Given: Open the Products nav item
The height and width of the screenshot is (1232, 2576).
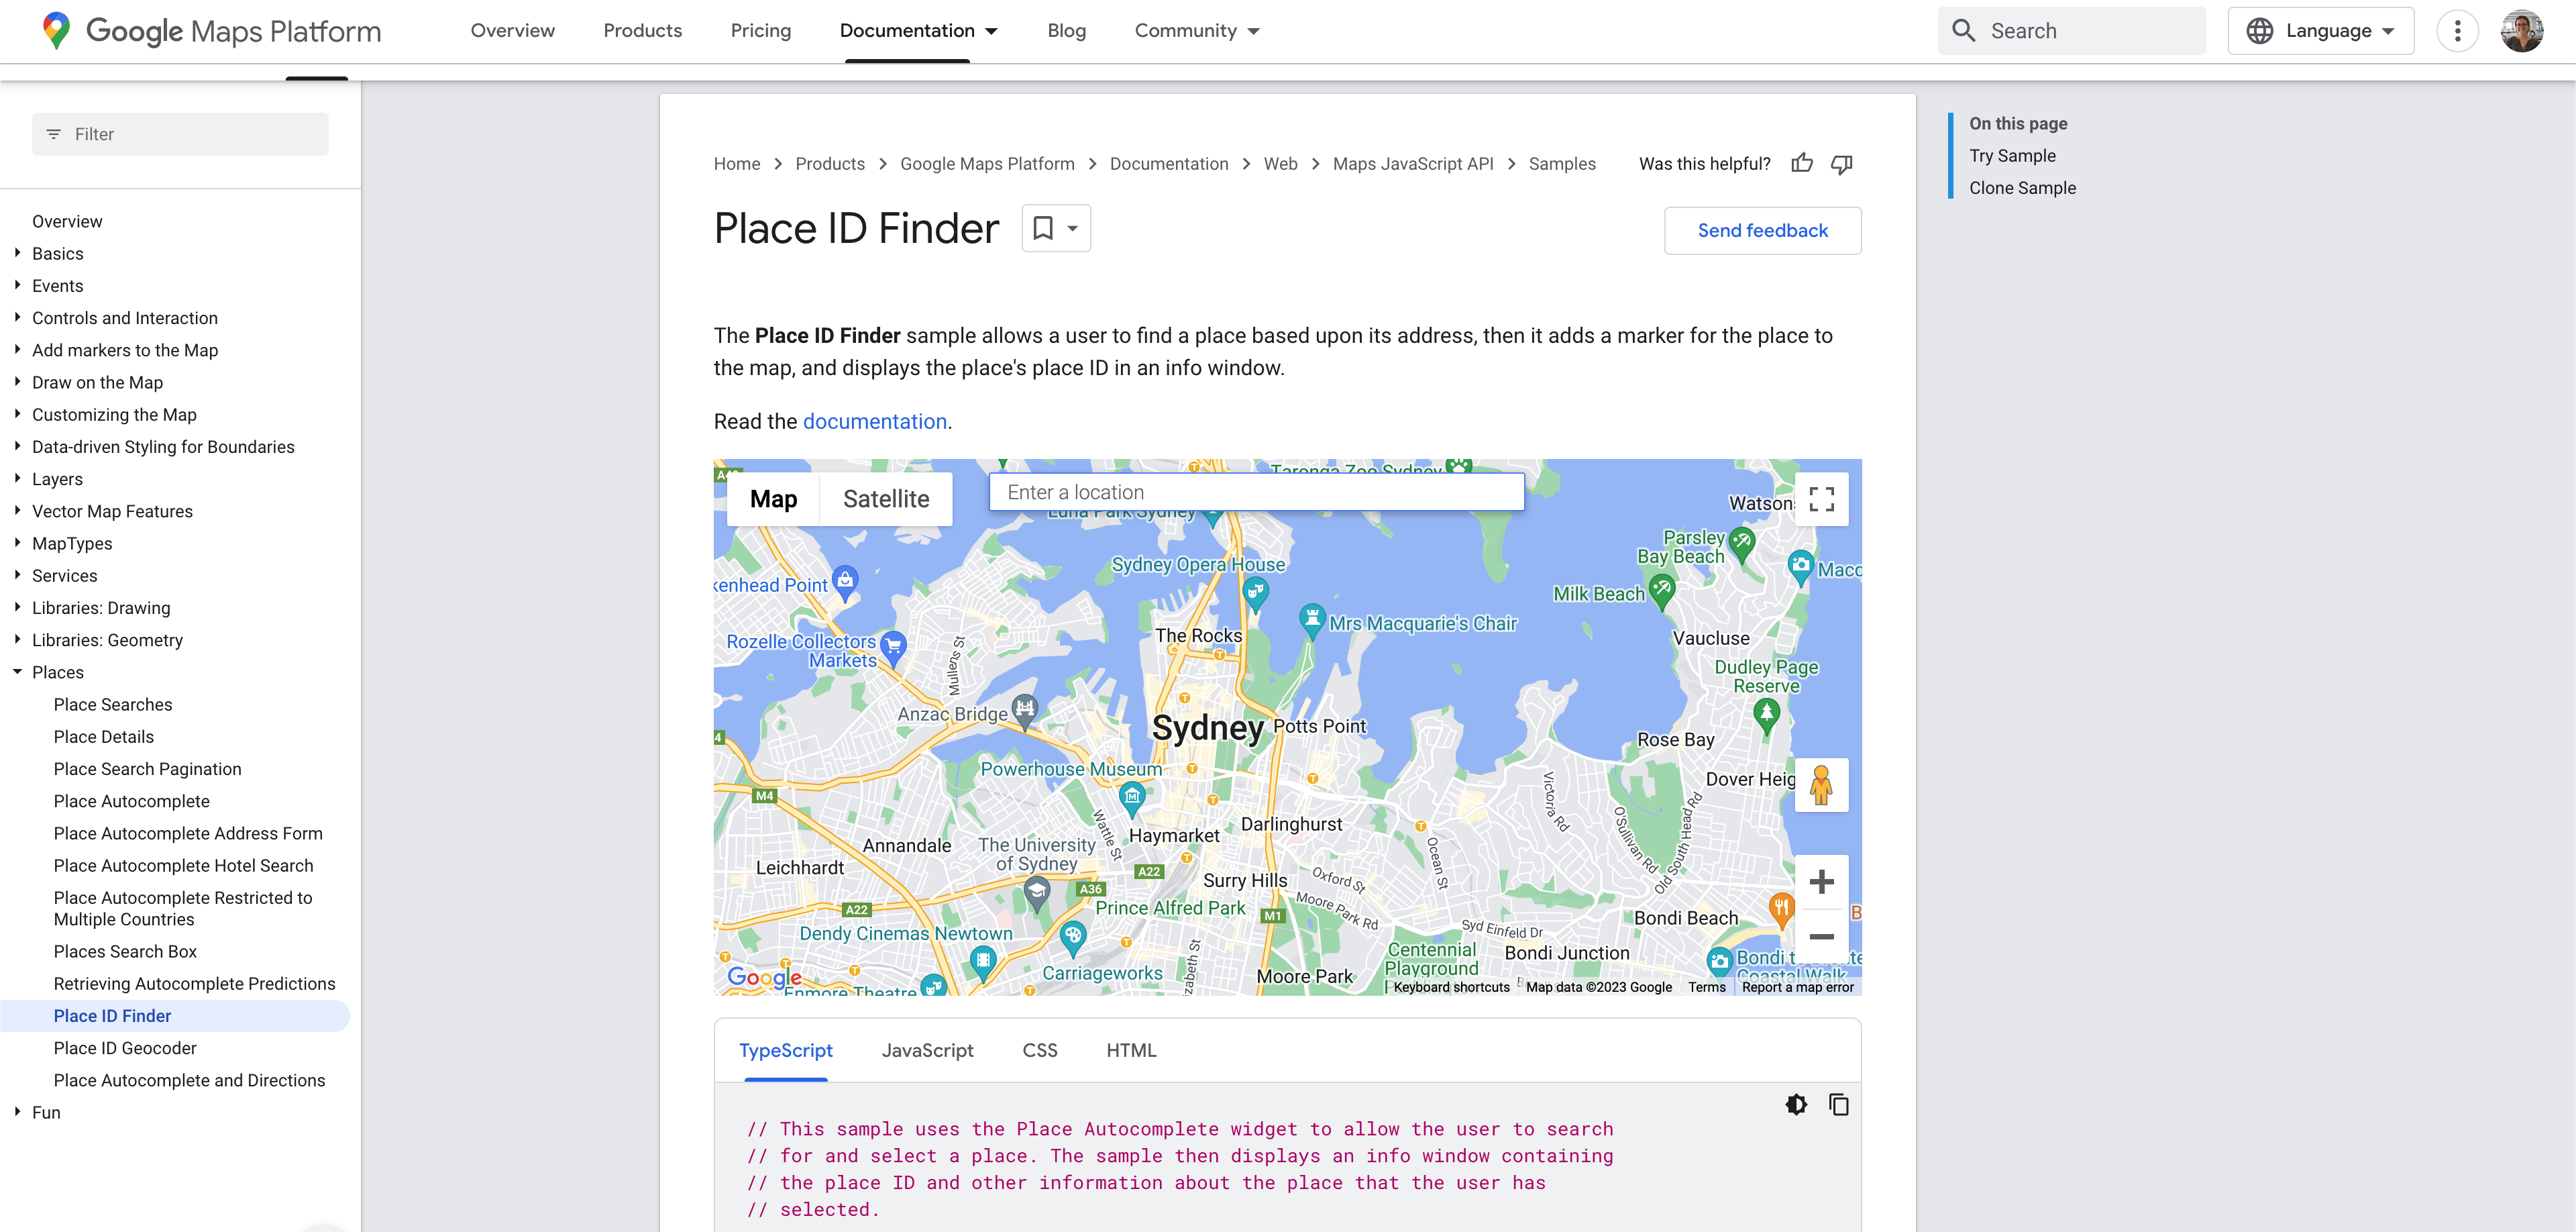Looking at the screenshot, I should [642, 31].
